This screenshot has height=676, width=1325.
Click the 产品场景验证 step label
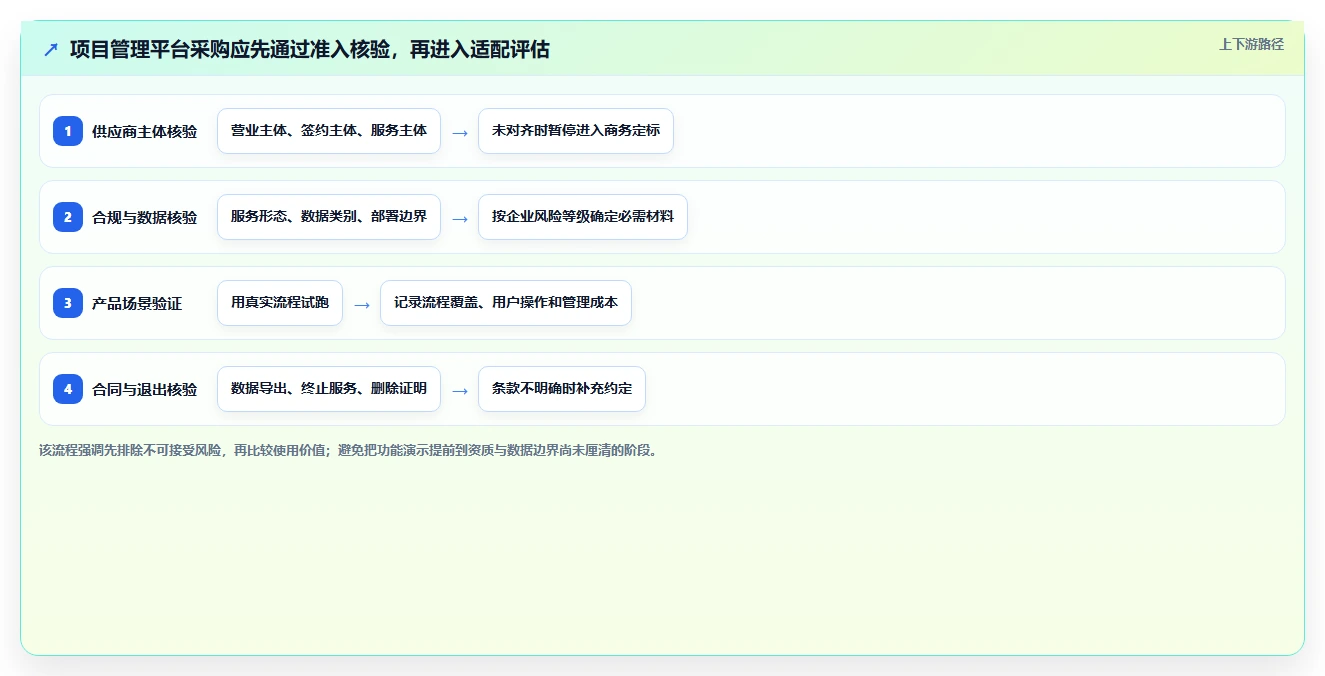pyautogui.click(x=137, y=303)
